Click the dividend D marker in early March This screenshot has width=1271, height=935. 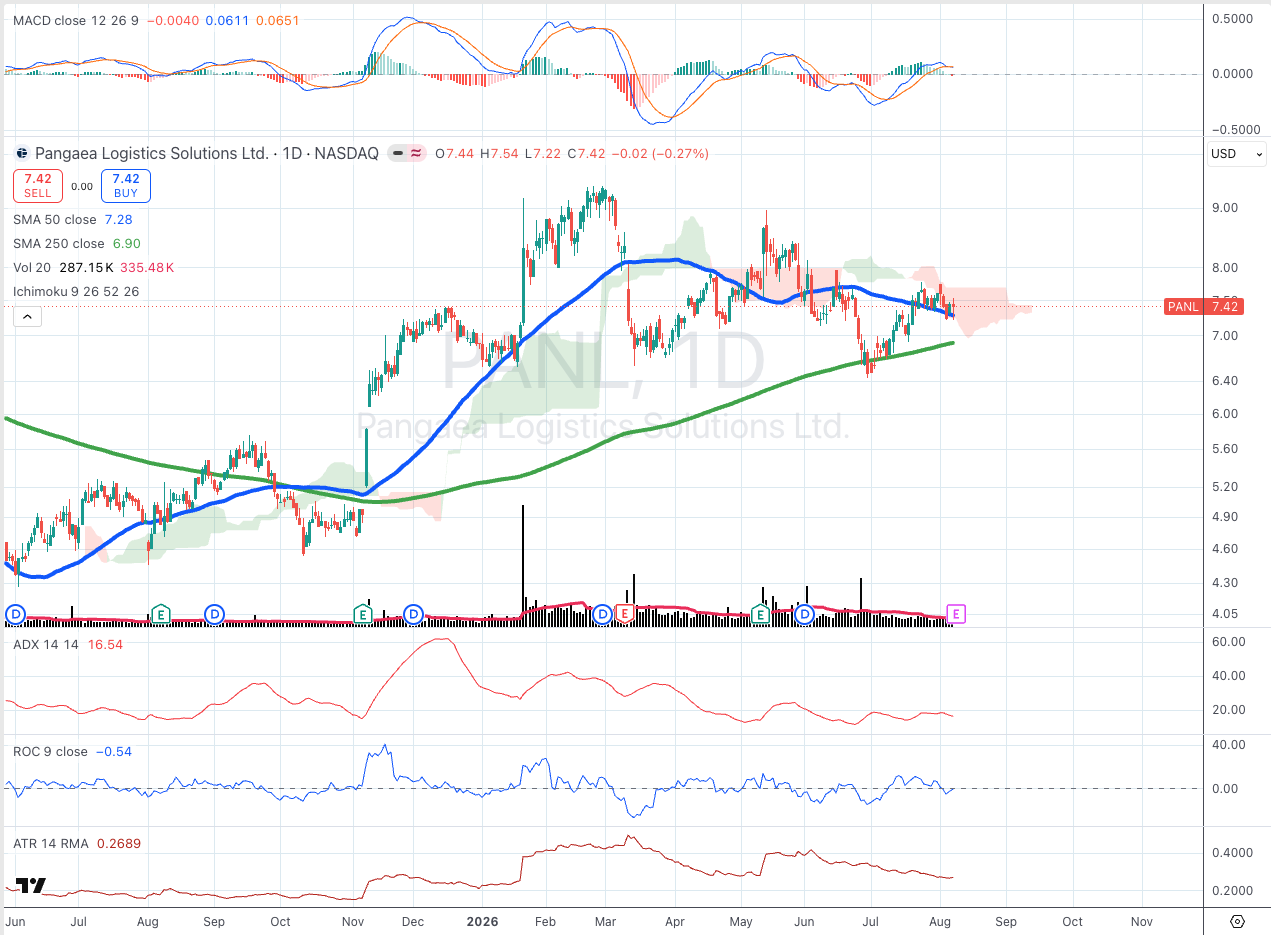[x=602, y=613]
